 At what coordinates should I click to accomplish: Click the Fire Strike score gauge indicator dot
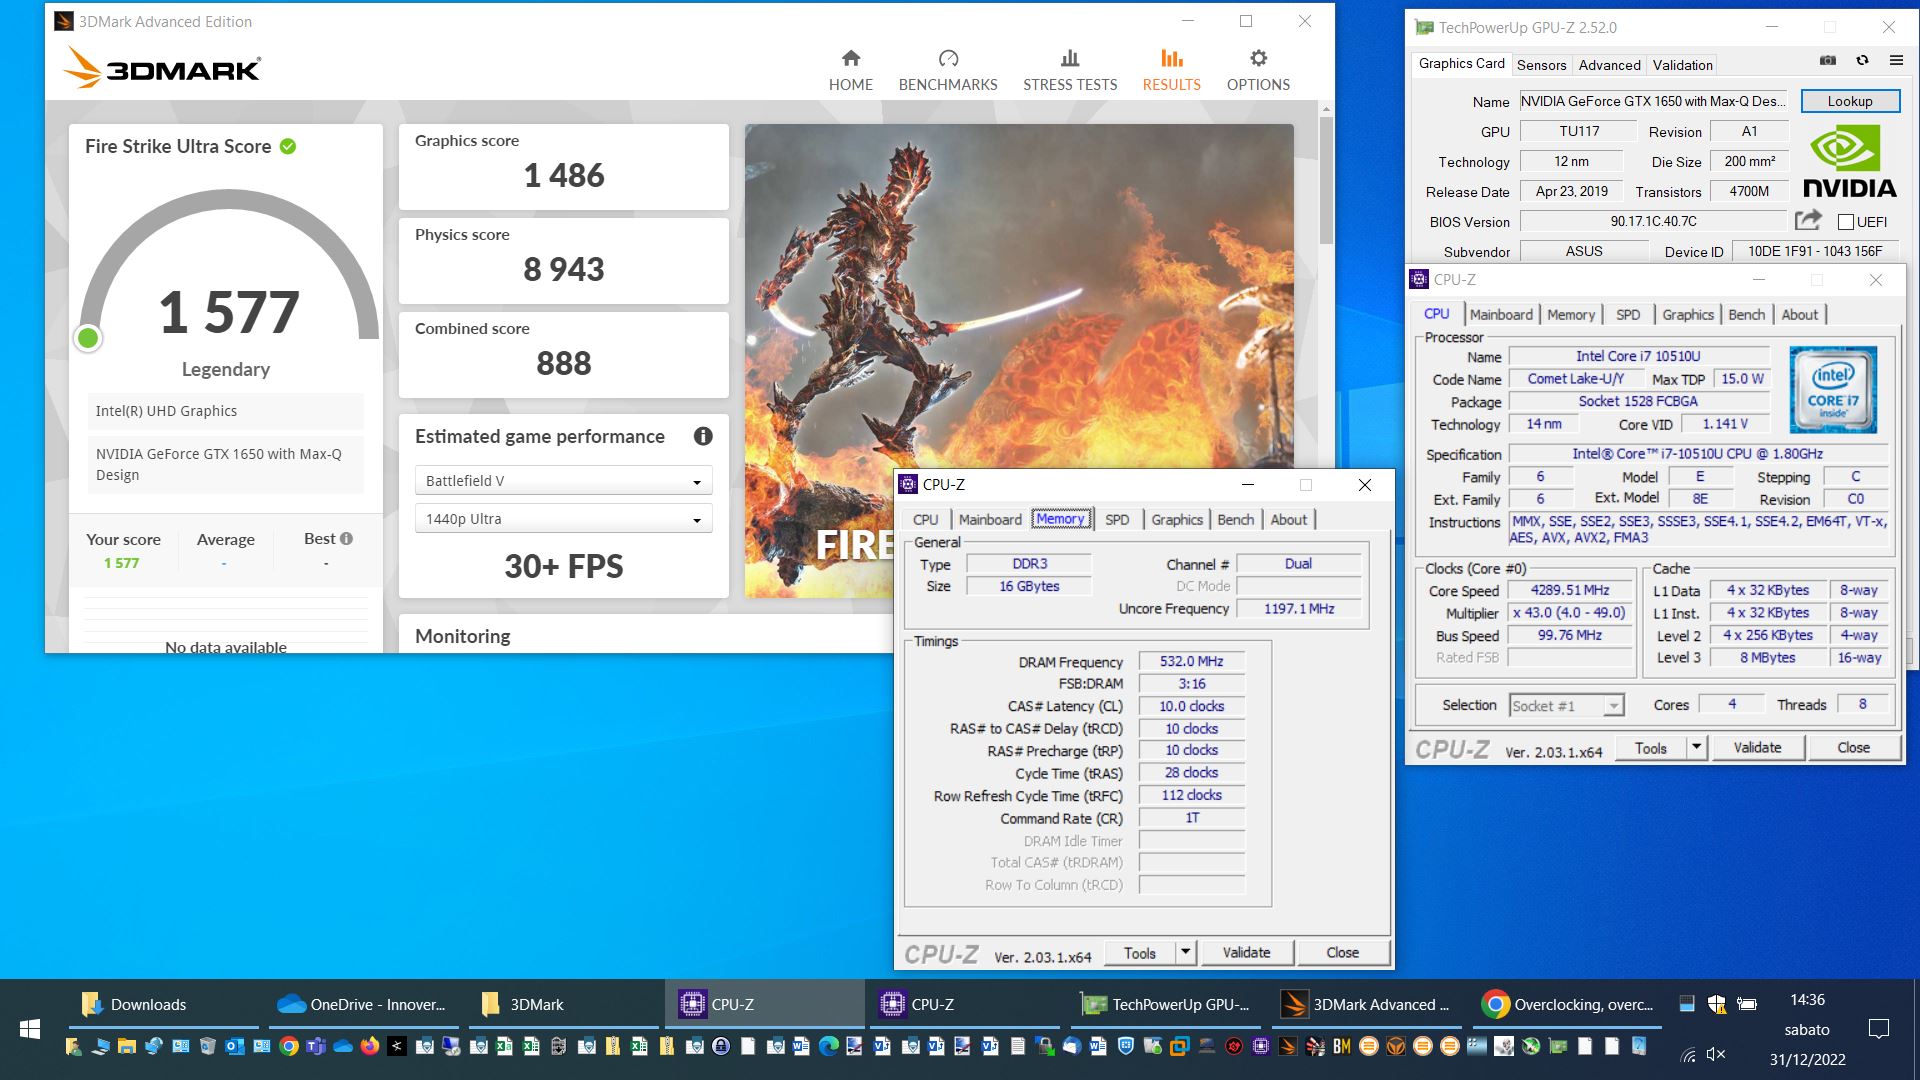click(88, 338)
